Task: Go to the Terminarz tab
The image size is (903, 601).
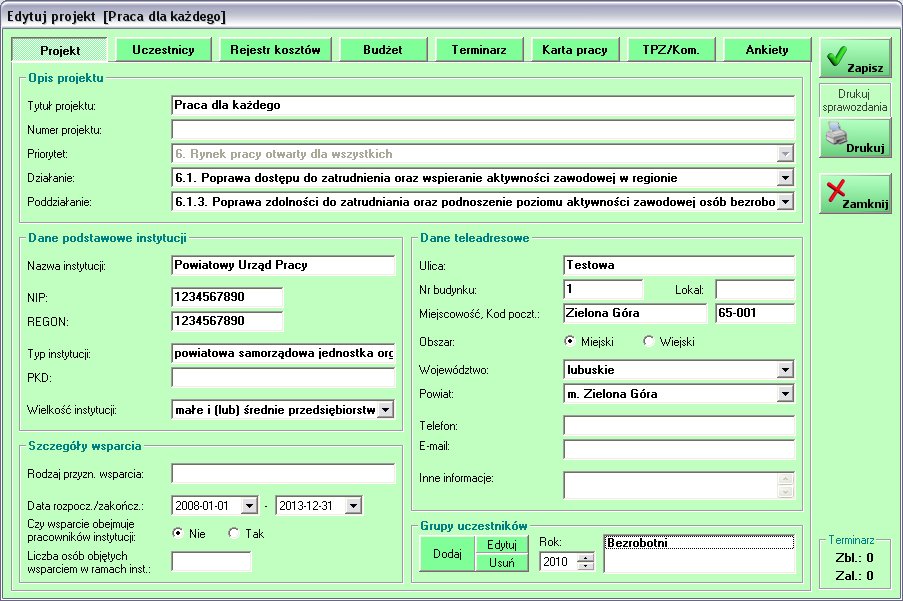Action: tap(478, 50)
